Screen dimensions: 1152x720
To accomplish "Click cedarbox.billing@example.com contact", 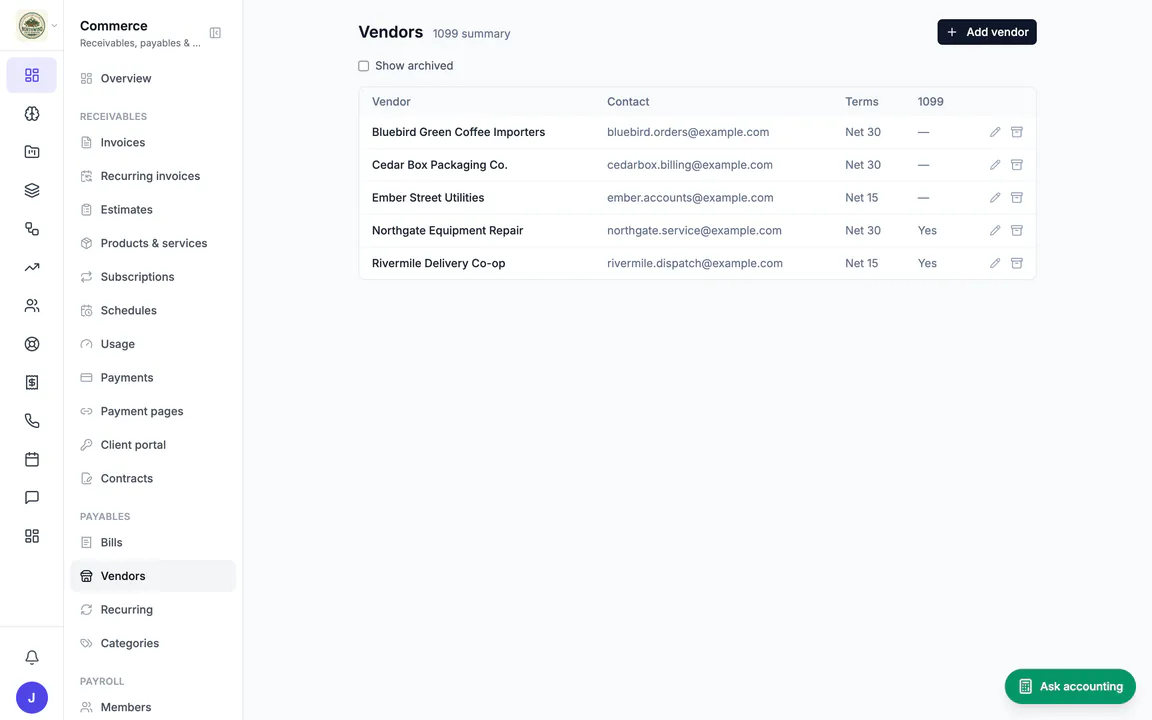I will [690, 165].
